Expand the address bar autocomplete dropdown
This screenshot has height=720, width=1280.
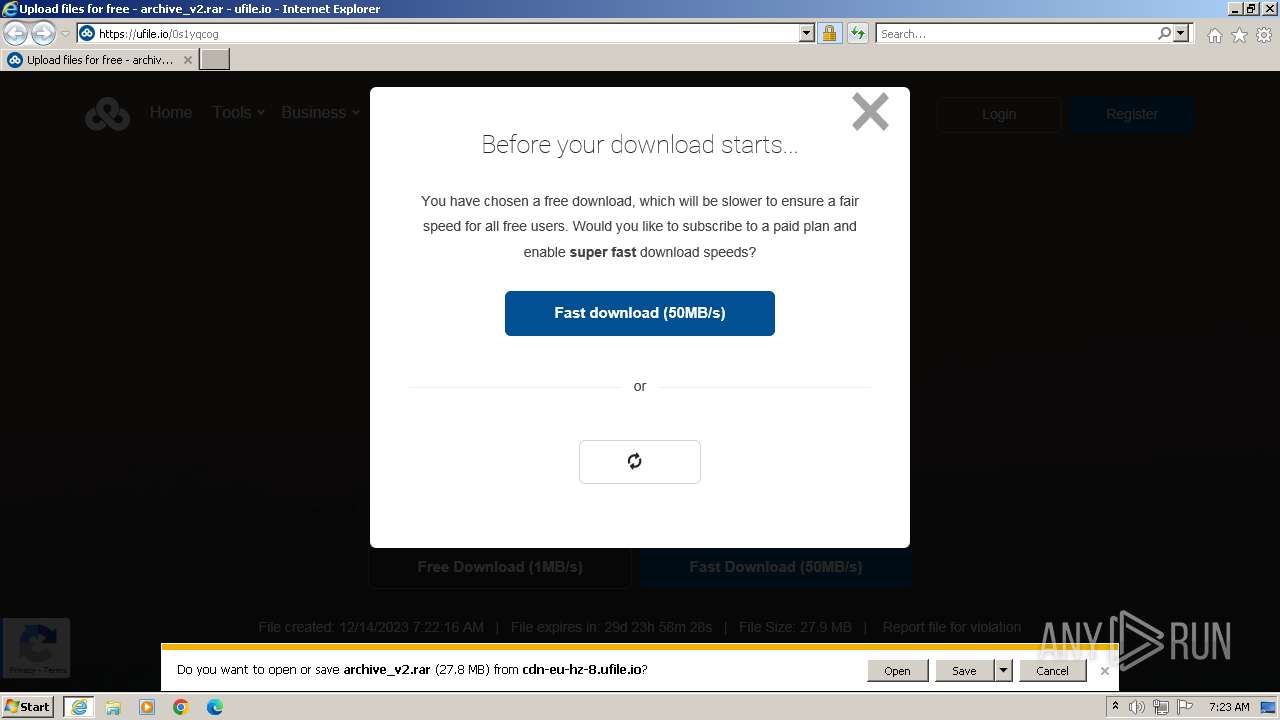pos(807,33)
